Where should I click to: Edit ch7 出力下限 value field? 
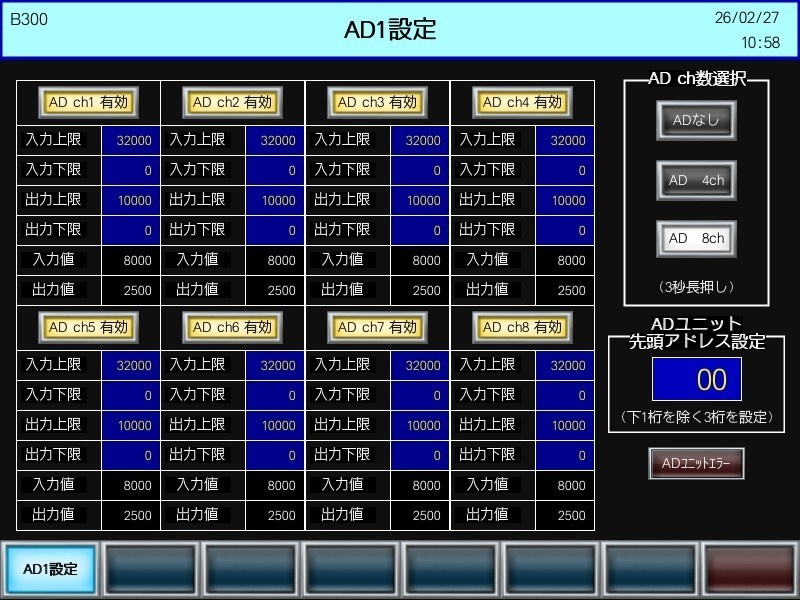coord(420,456)
